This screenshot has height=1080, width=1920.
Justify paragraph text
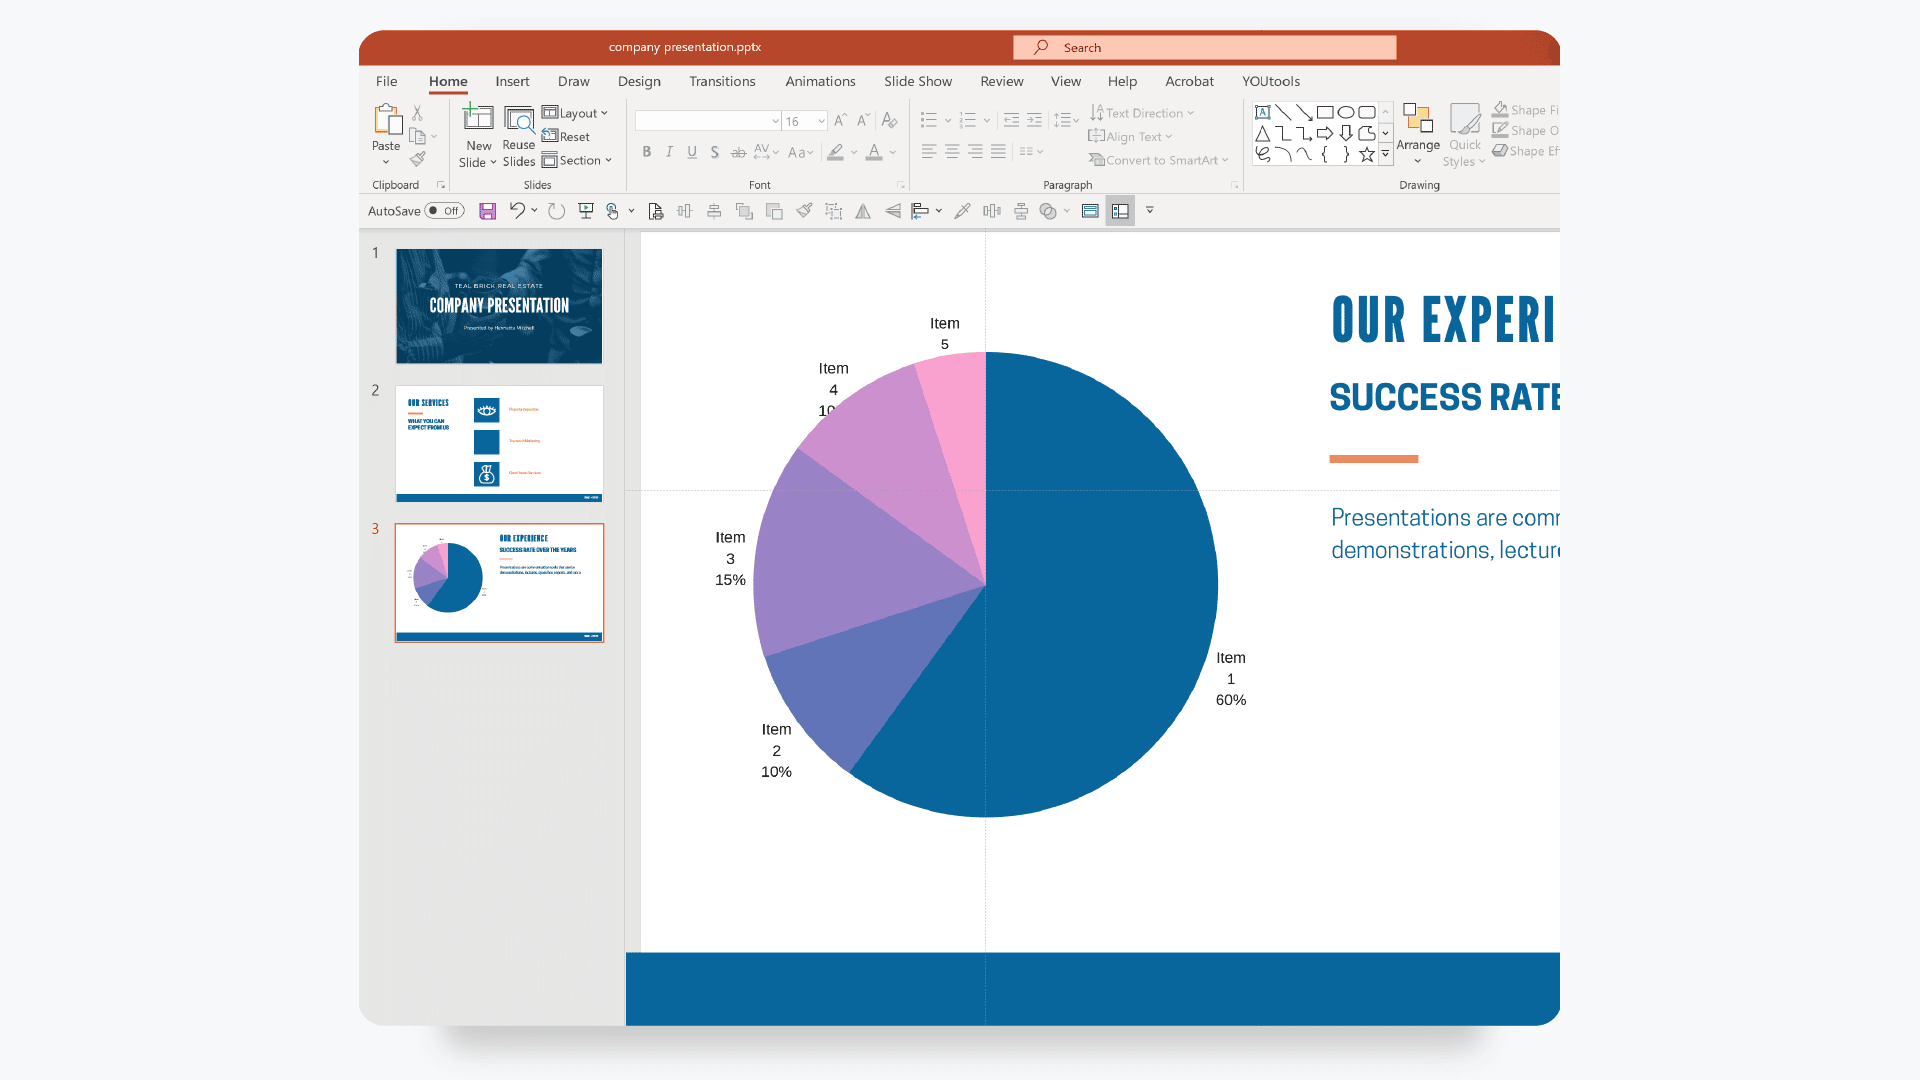[998, 152]
